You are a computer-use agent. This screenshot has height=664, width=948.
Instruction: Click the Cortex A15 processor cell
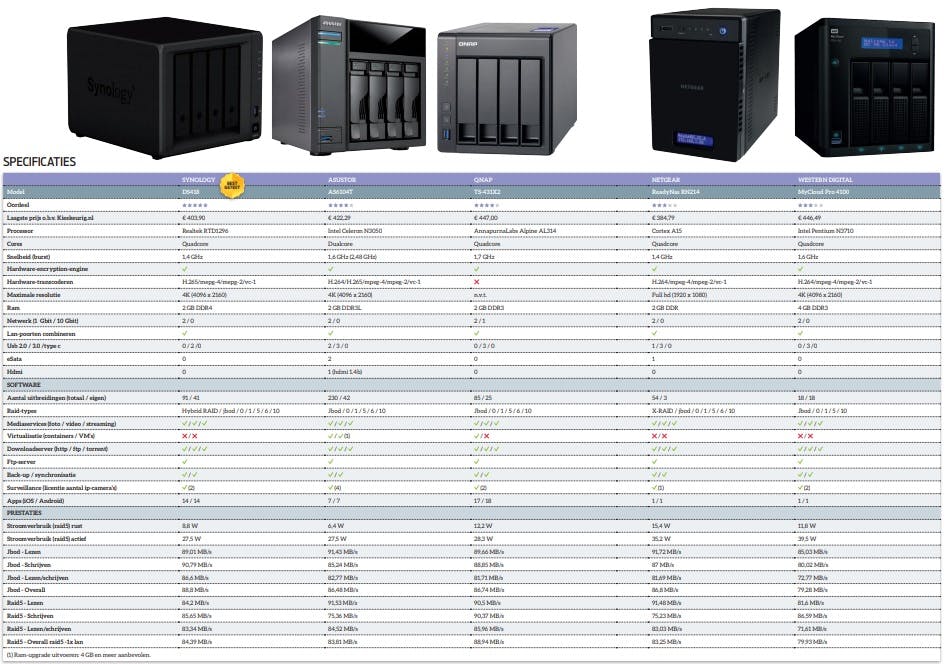(666, 231)
